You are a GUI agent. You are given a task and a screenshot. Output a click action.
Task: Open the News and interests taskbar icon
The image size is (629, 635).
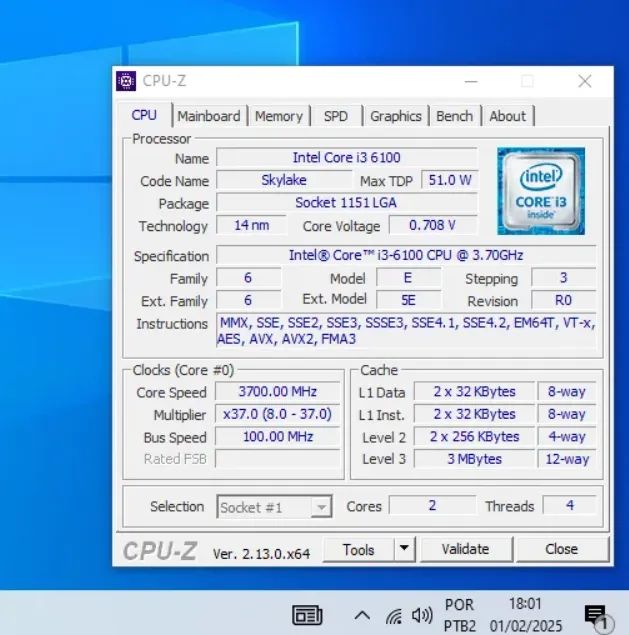click(307, 616)
